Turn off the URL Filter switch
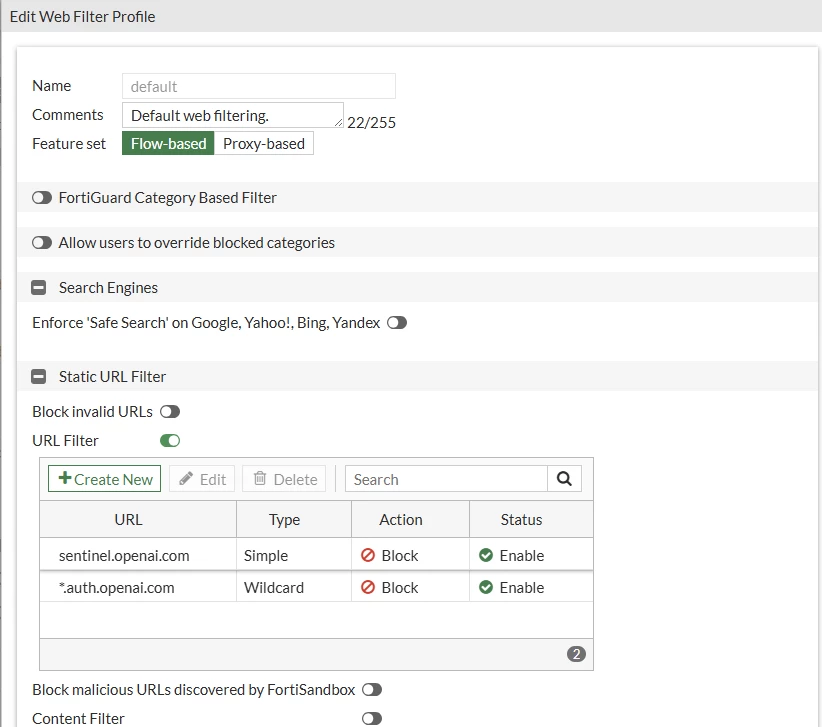This screenshot has width=822, height=727. 170,441
